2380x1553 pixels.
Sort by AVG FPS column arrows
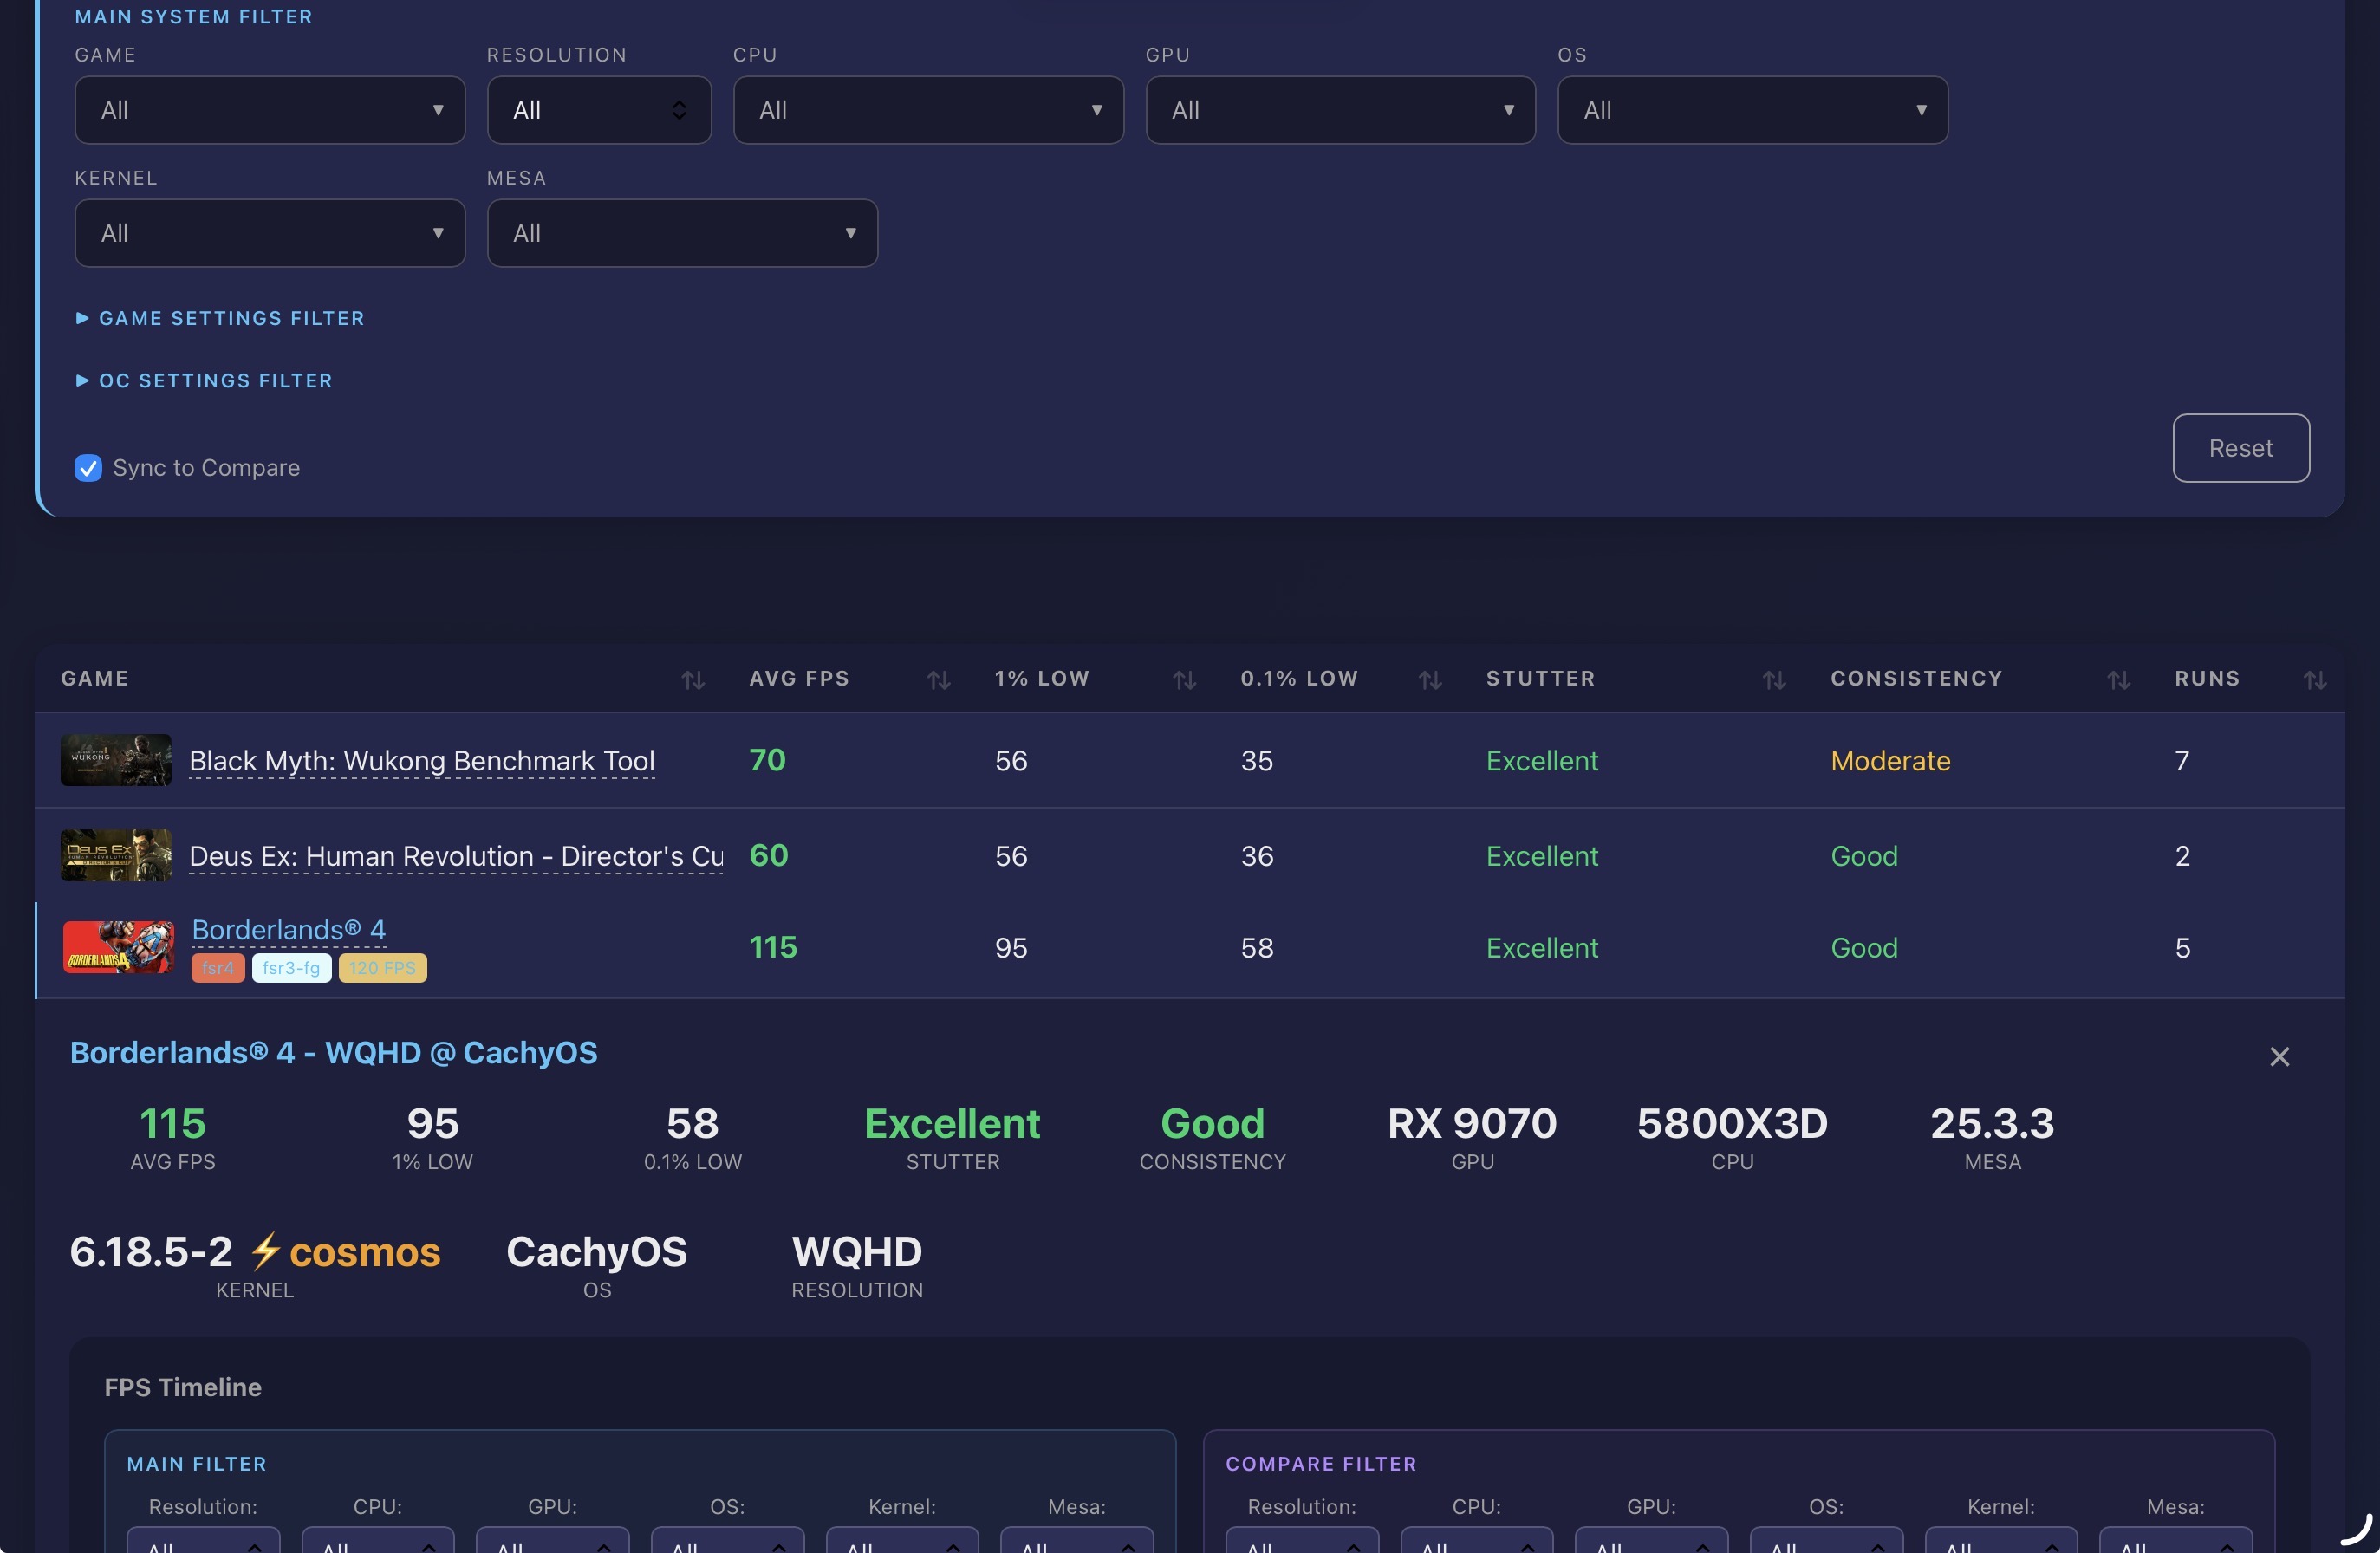(938, 680)
